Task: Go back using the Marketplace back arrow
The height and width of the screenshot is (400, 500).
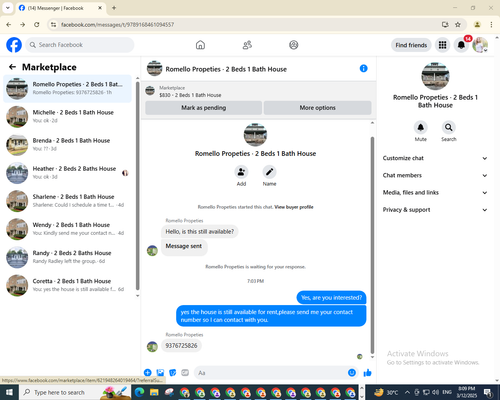Action: (x=12, y=67)
